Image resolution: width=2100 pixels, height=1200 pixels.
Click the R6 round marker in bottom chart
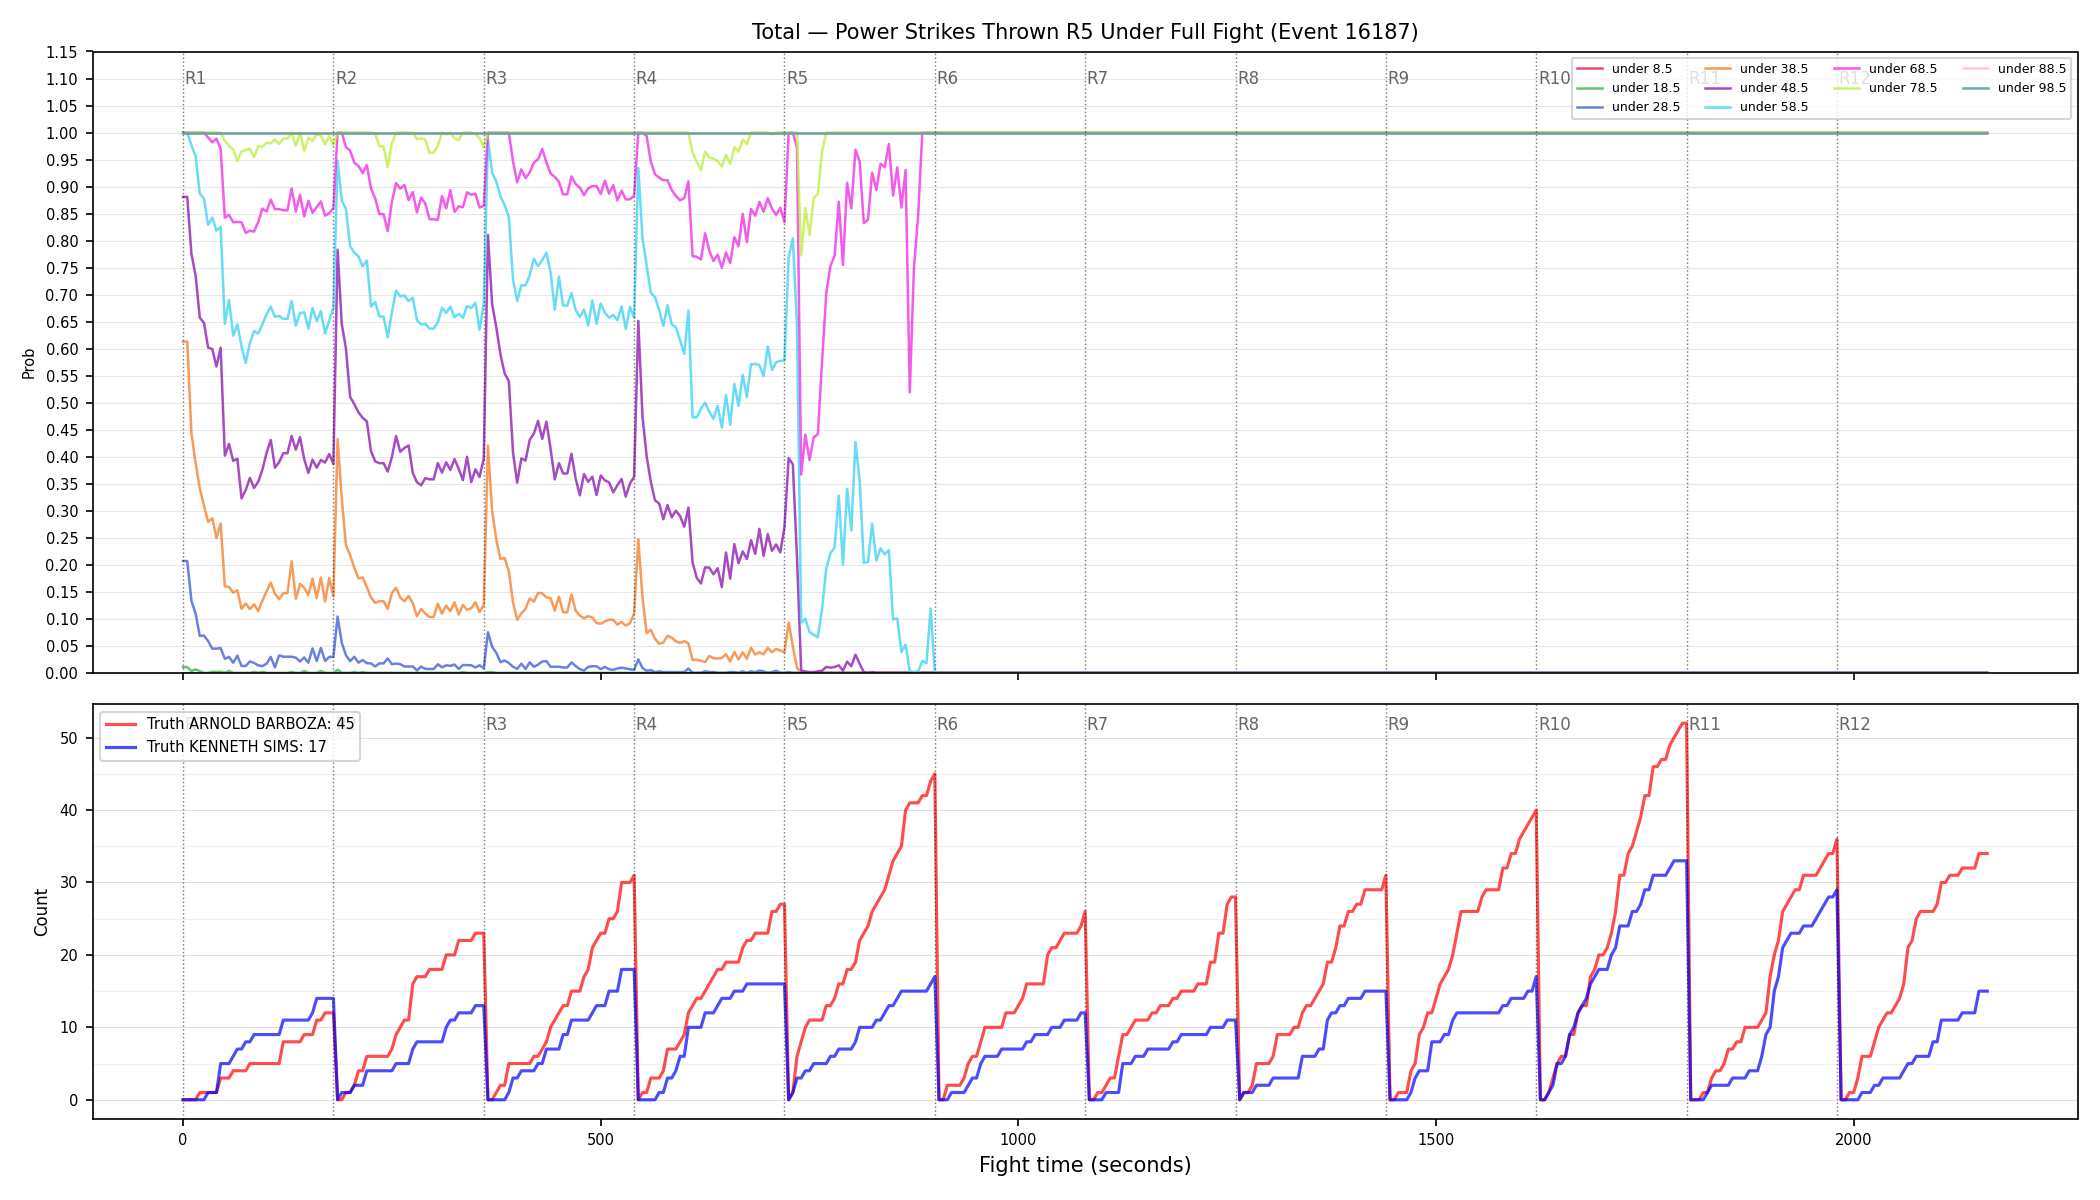click(x=947, y=724)
